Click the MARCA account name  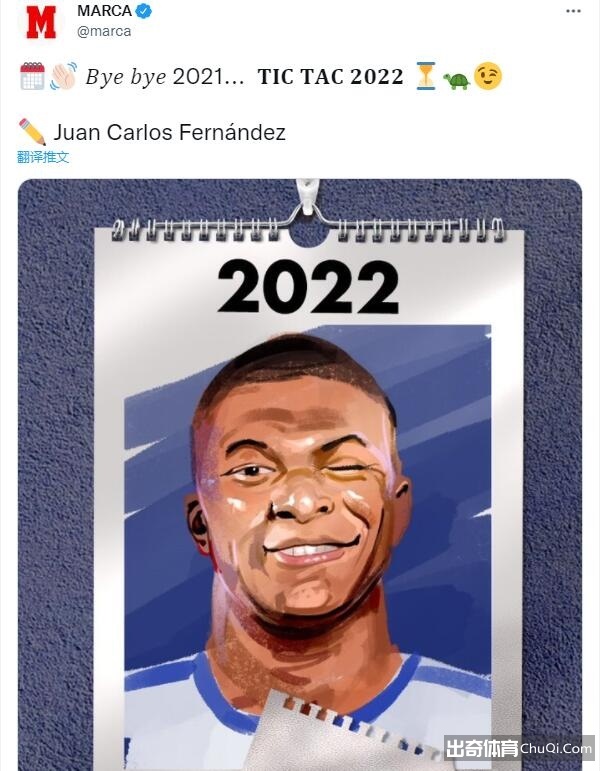(x=104, y=11)
